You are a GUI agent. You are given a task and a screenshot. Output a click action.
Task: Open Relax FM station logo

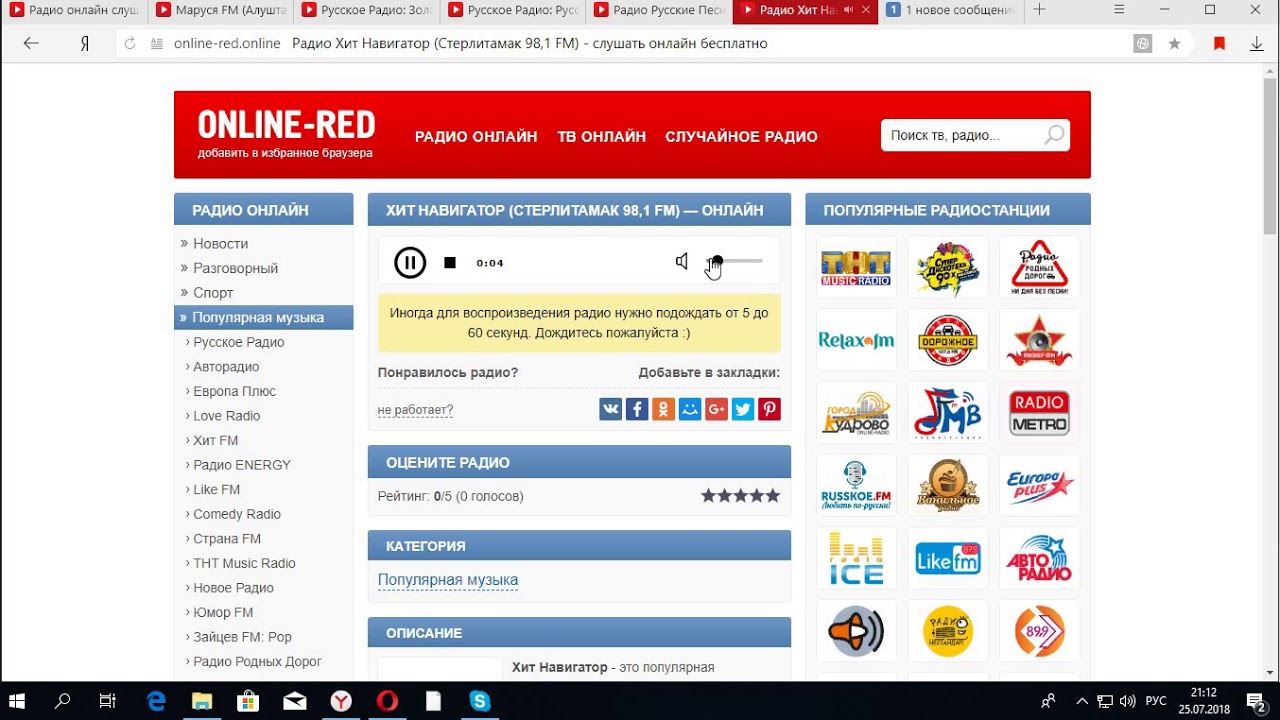pos(856,340)
